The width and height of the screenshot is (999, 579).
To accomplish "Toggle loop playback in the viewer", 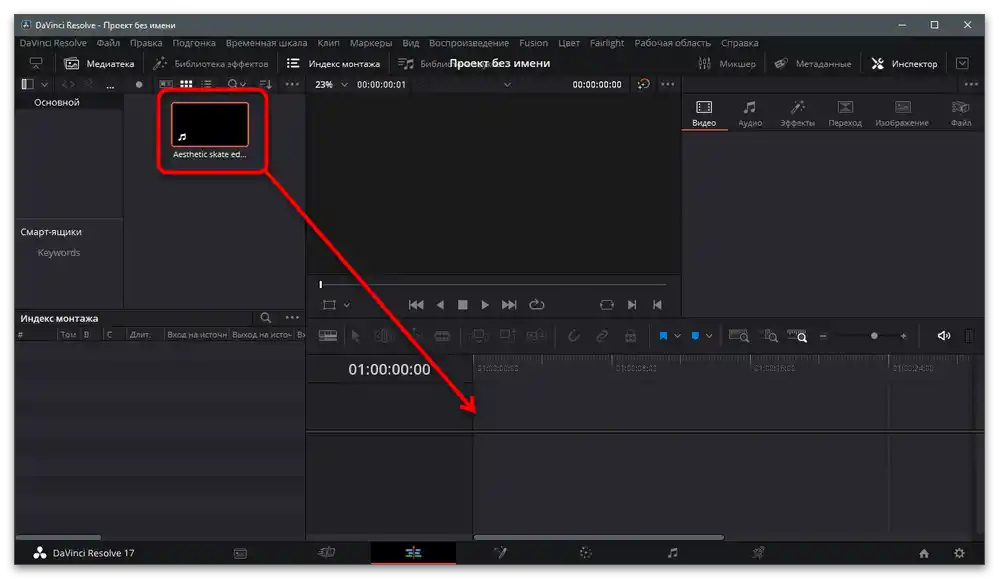I will pyautogui.click(x=536, y=305).
